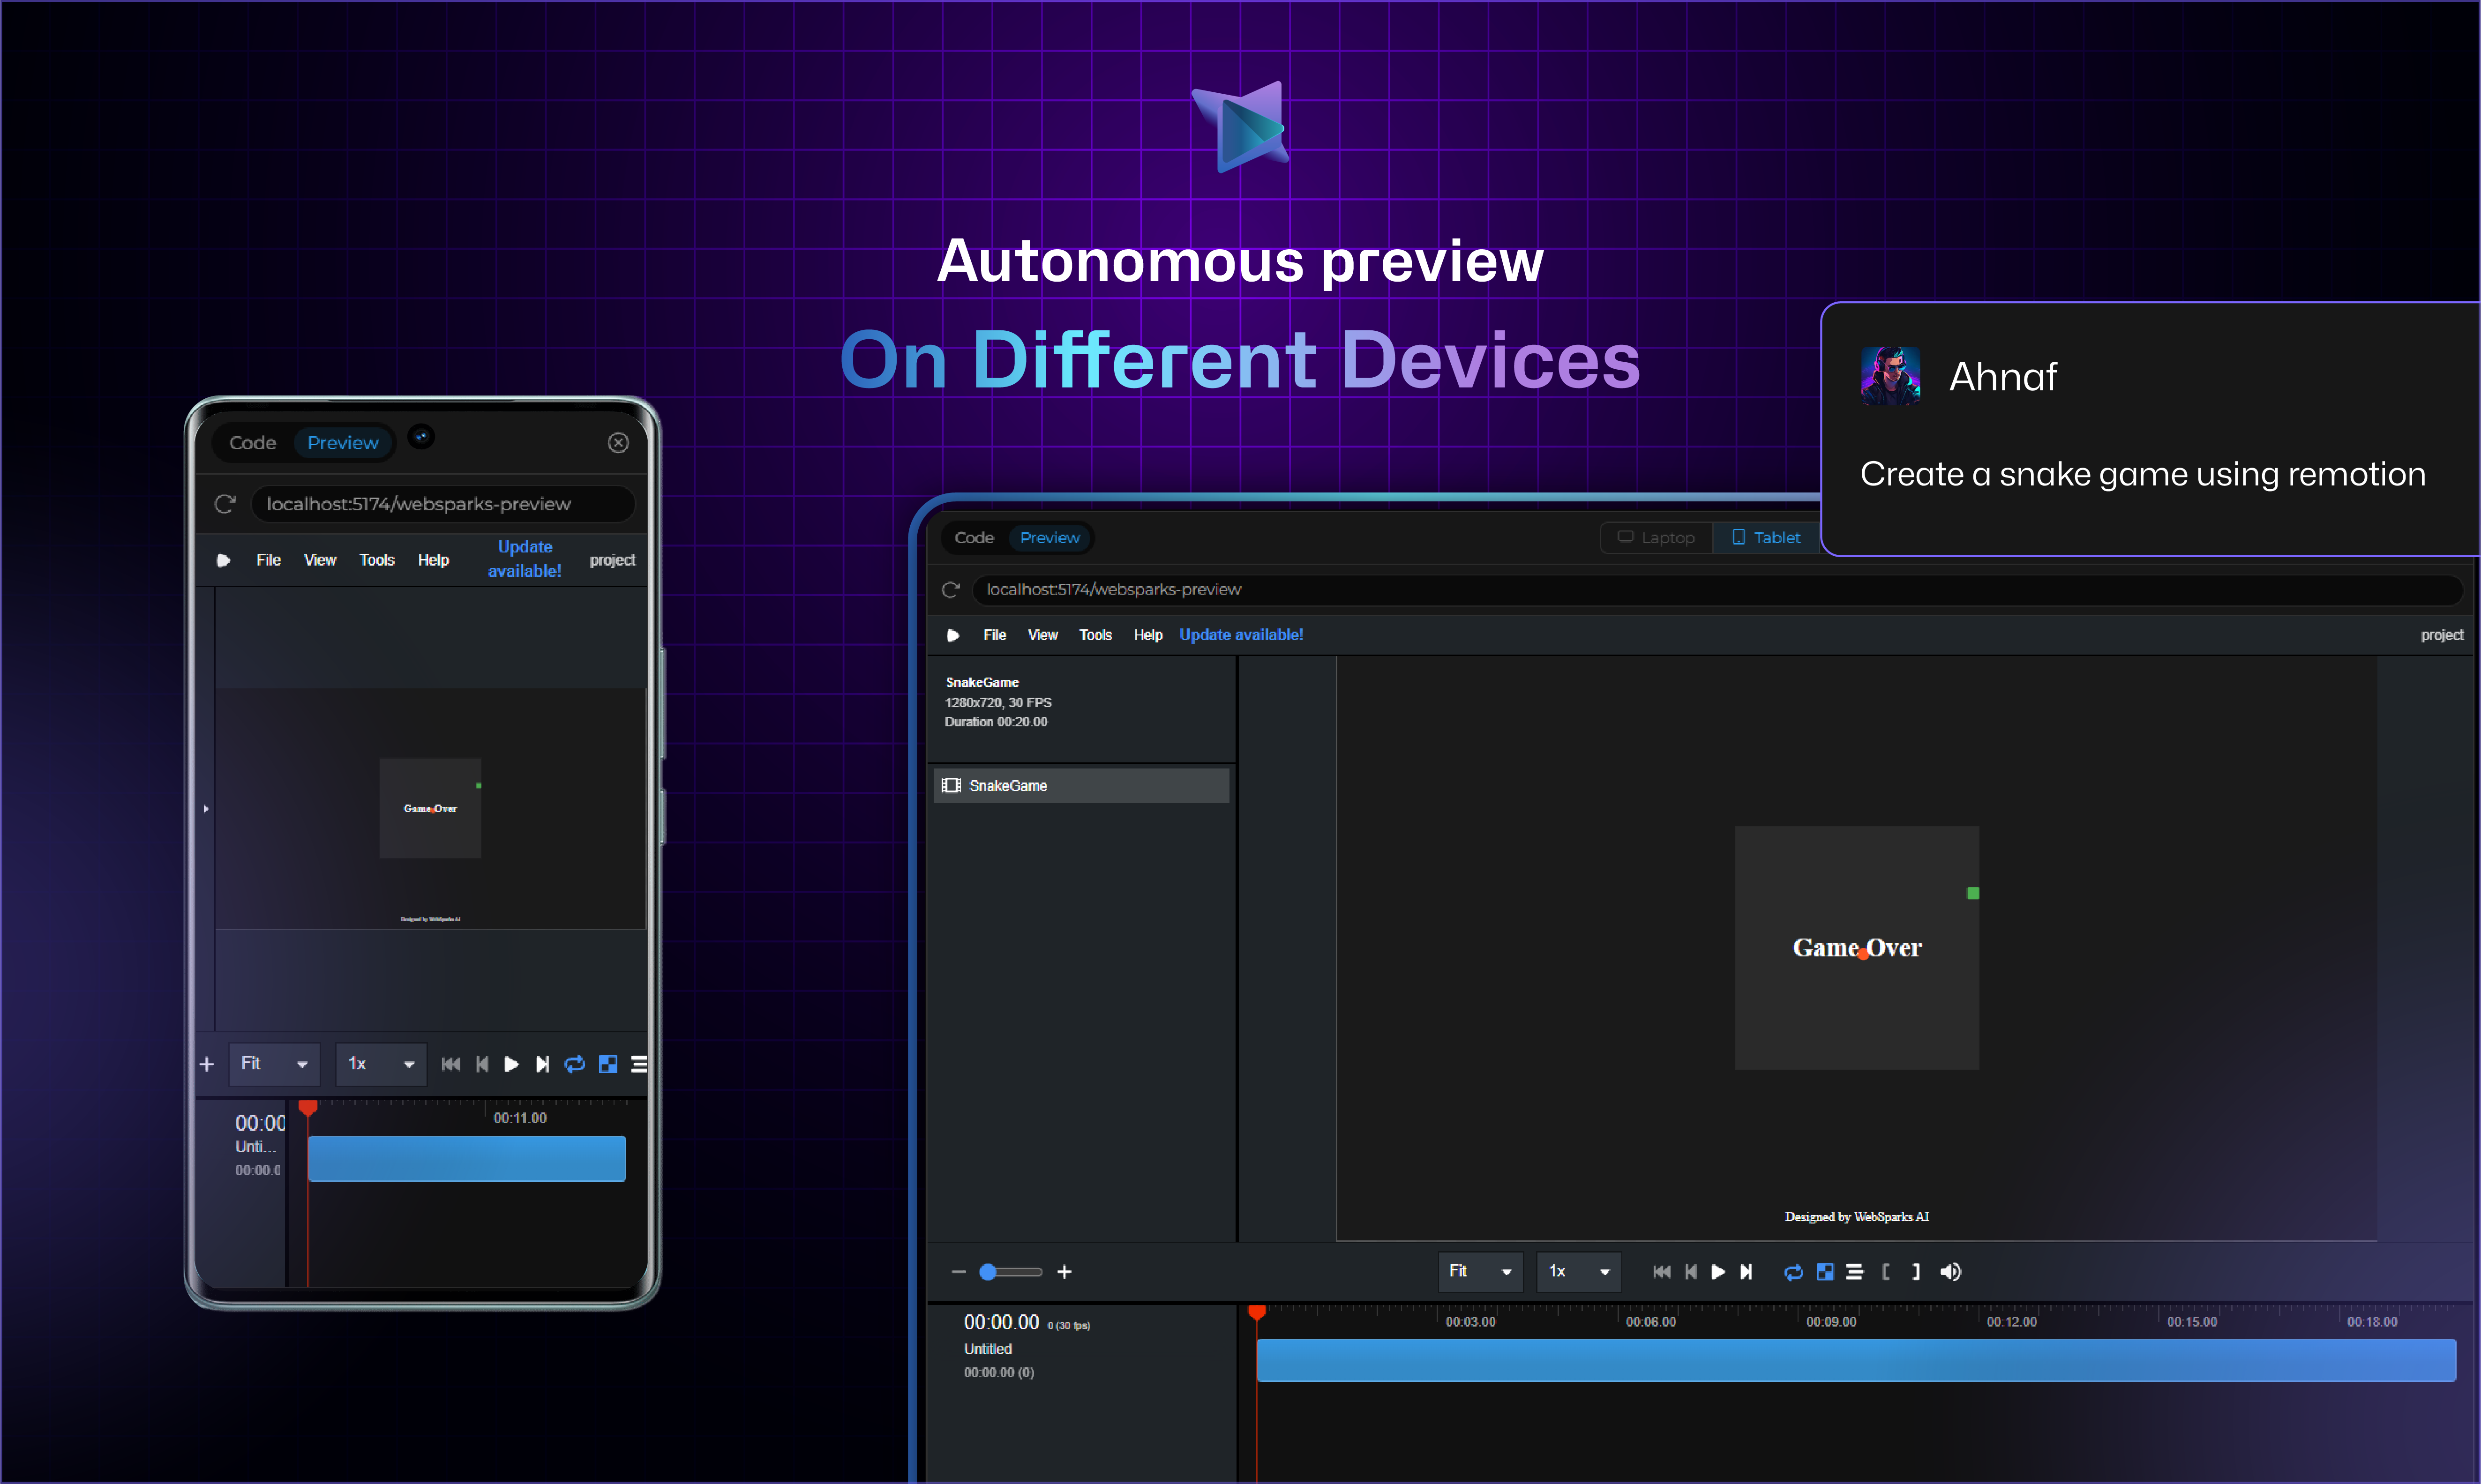Screen dimensions: 2481x1484
Task: Click Game Over canvas in tablet
Action: click(1857, 948)
